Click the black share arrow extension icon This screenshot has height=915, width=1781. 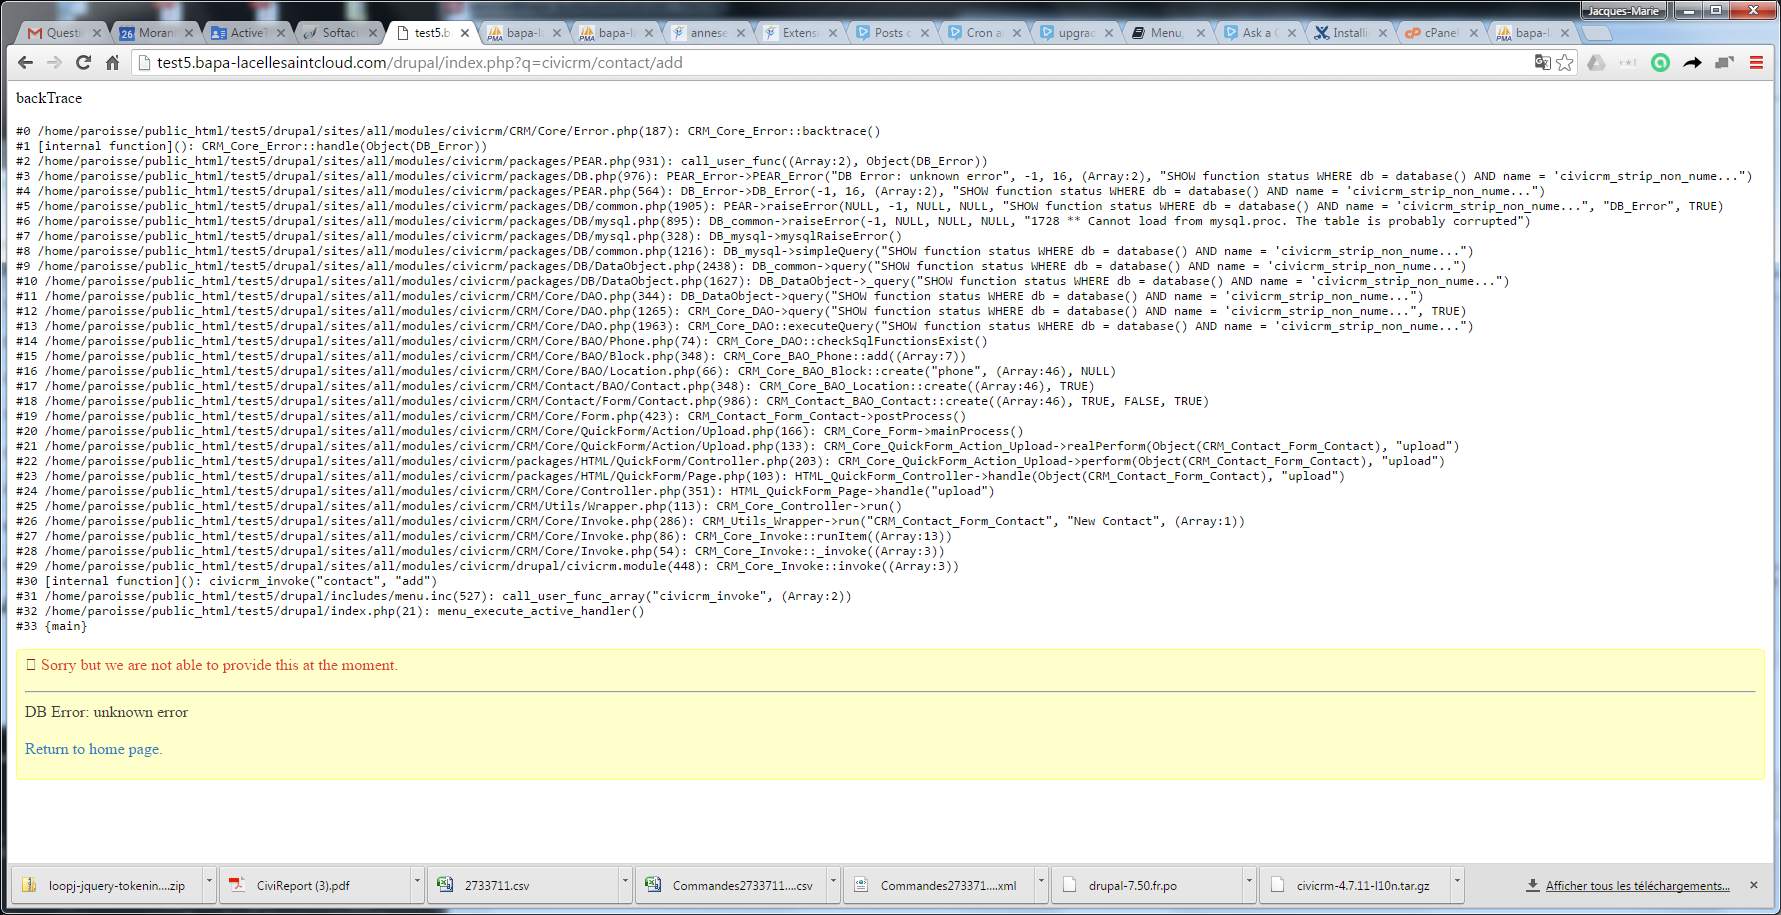pos(1692,62)
